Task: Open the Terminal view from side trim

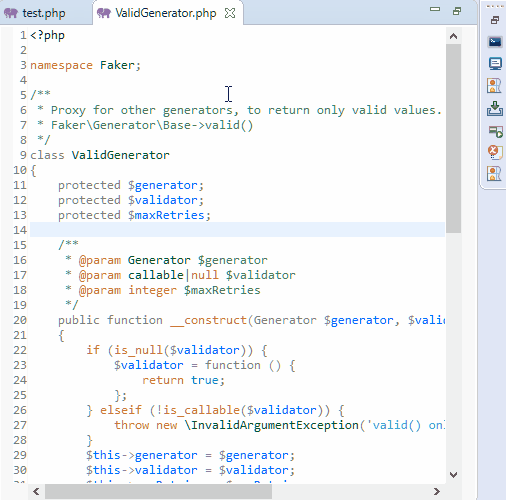Action: tap(495, 42)
